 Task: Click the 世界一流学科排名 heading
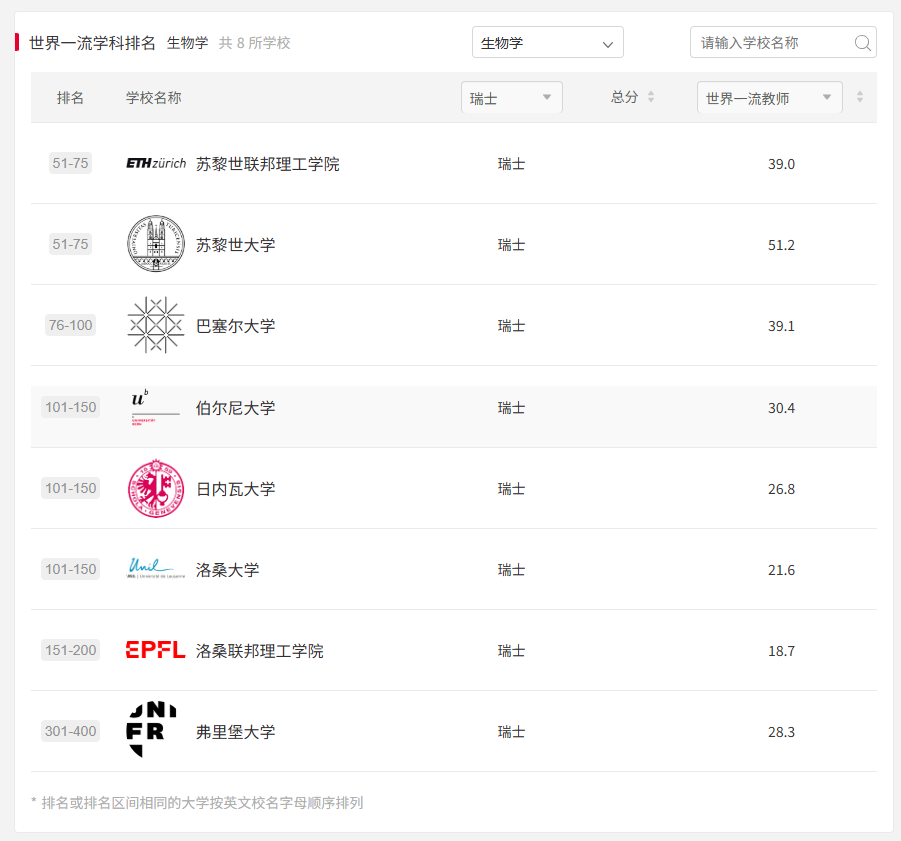point(92,43)
